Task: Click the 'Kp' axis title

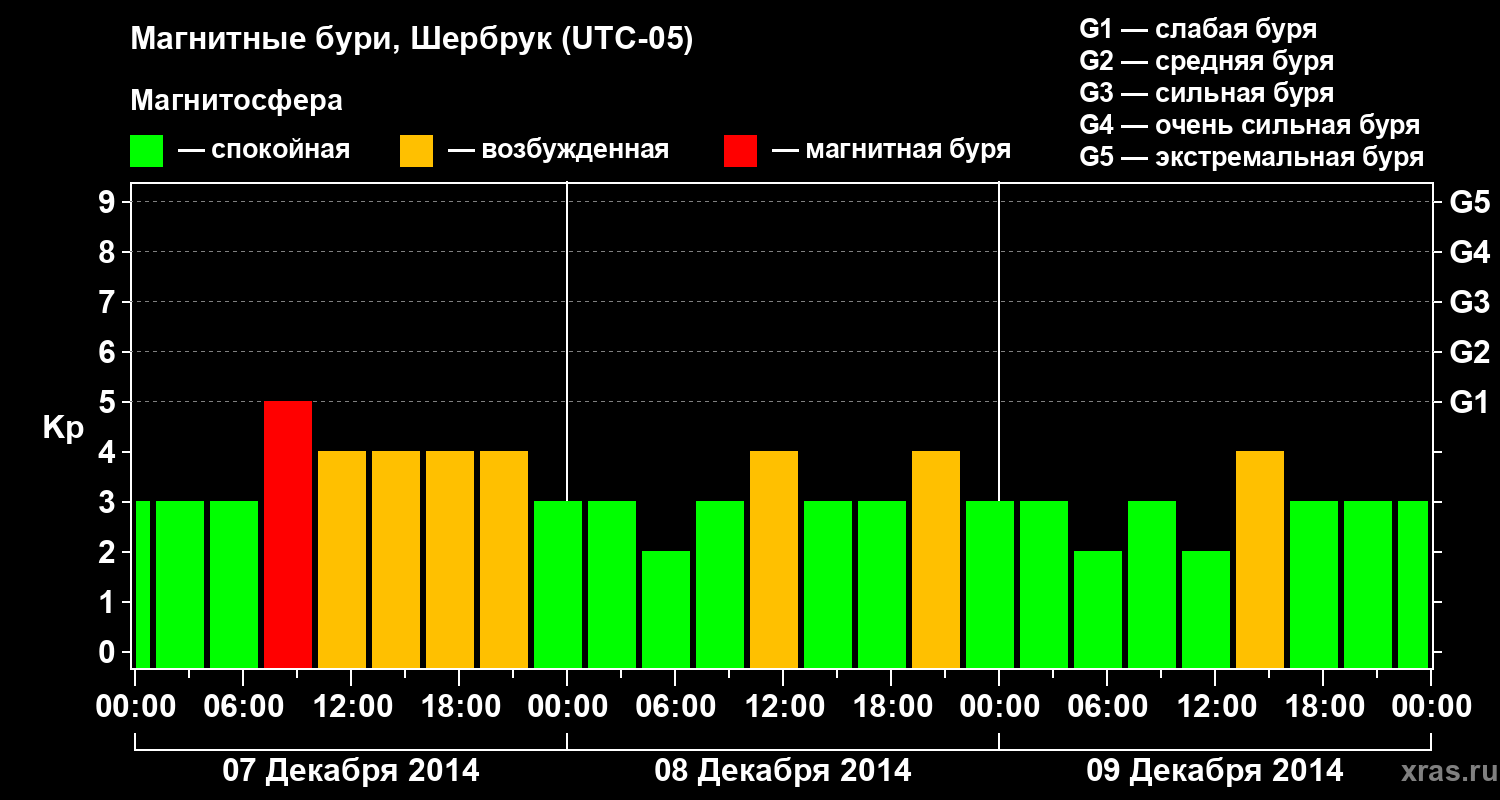Action: [63, 428]
